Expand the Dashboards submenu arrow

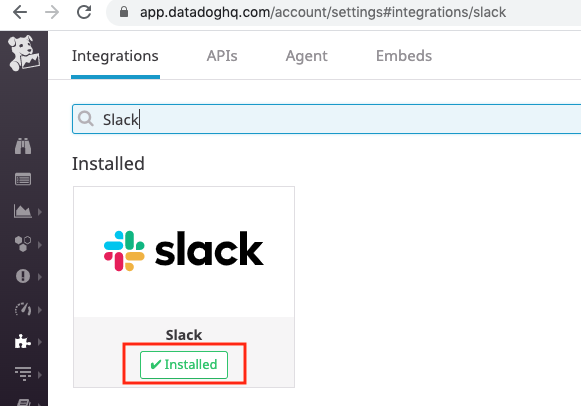coord(40,212)
